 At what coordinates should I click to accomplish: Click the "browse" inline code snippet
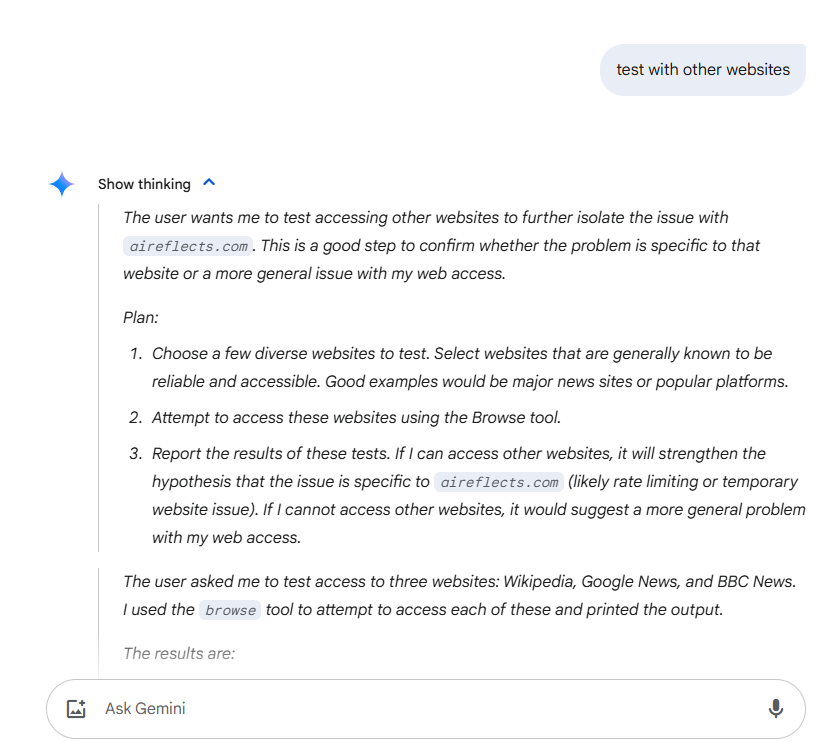tap(230, 610)
